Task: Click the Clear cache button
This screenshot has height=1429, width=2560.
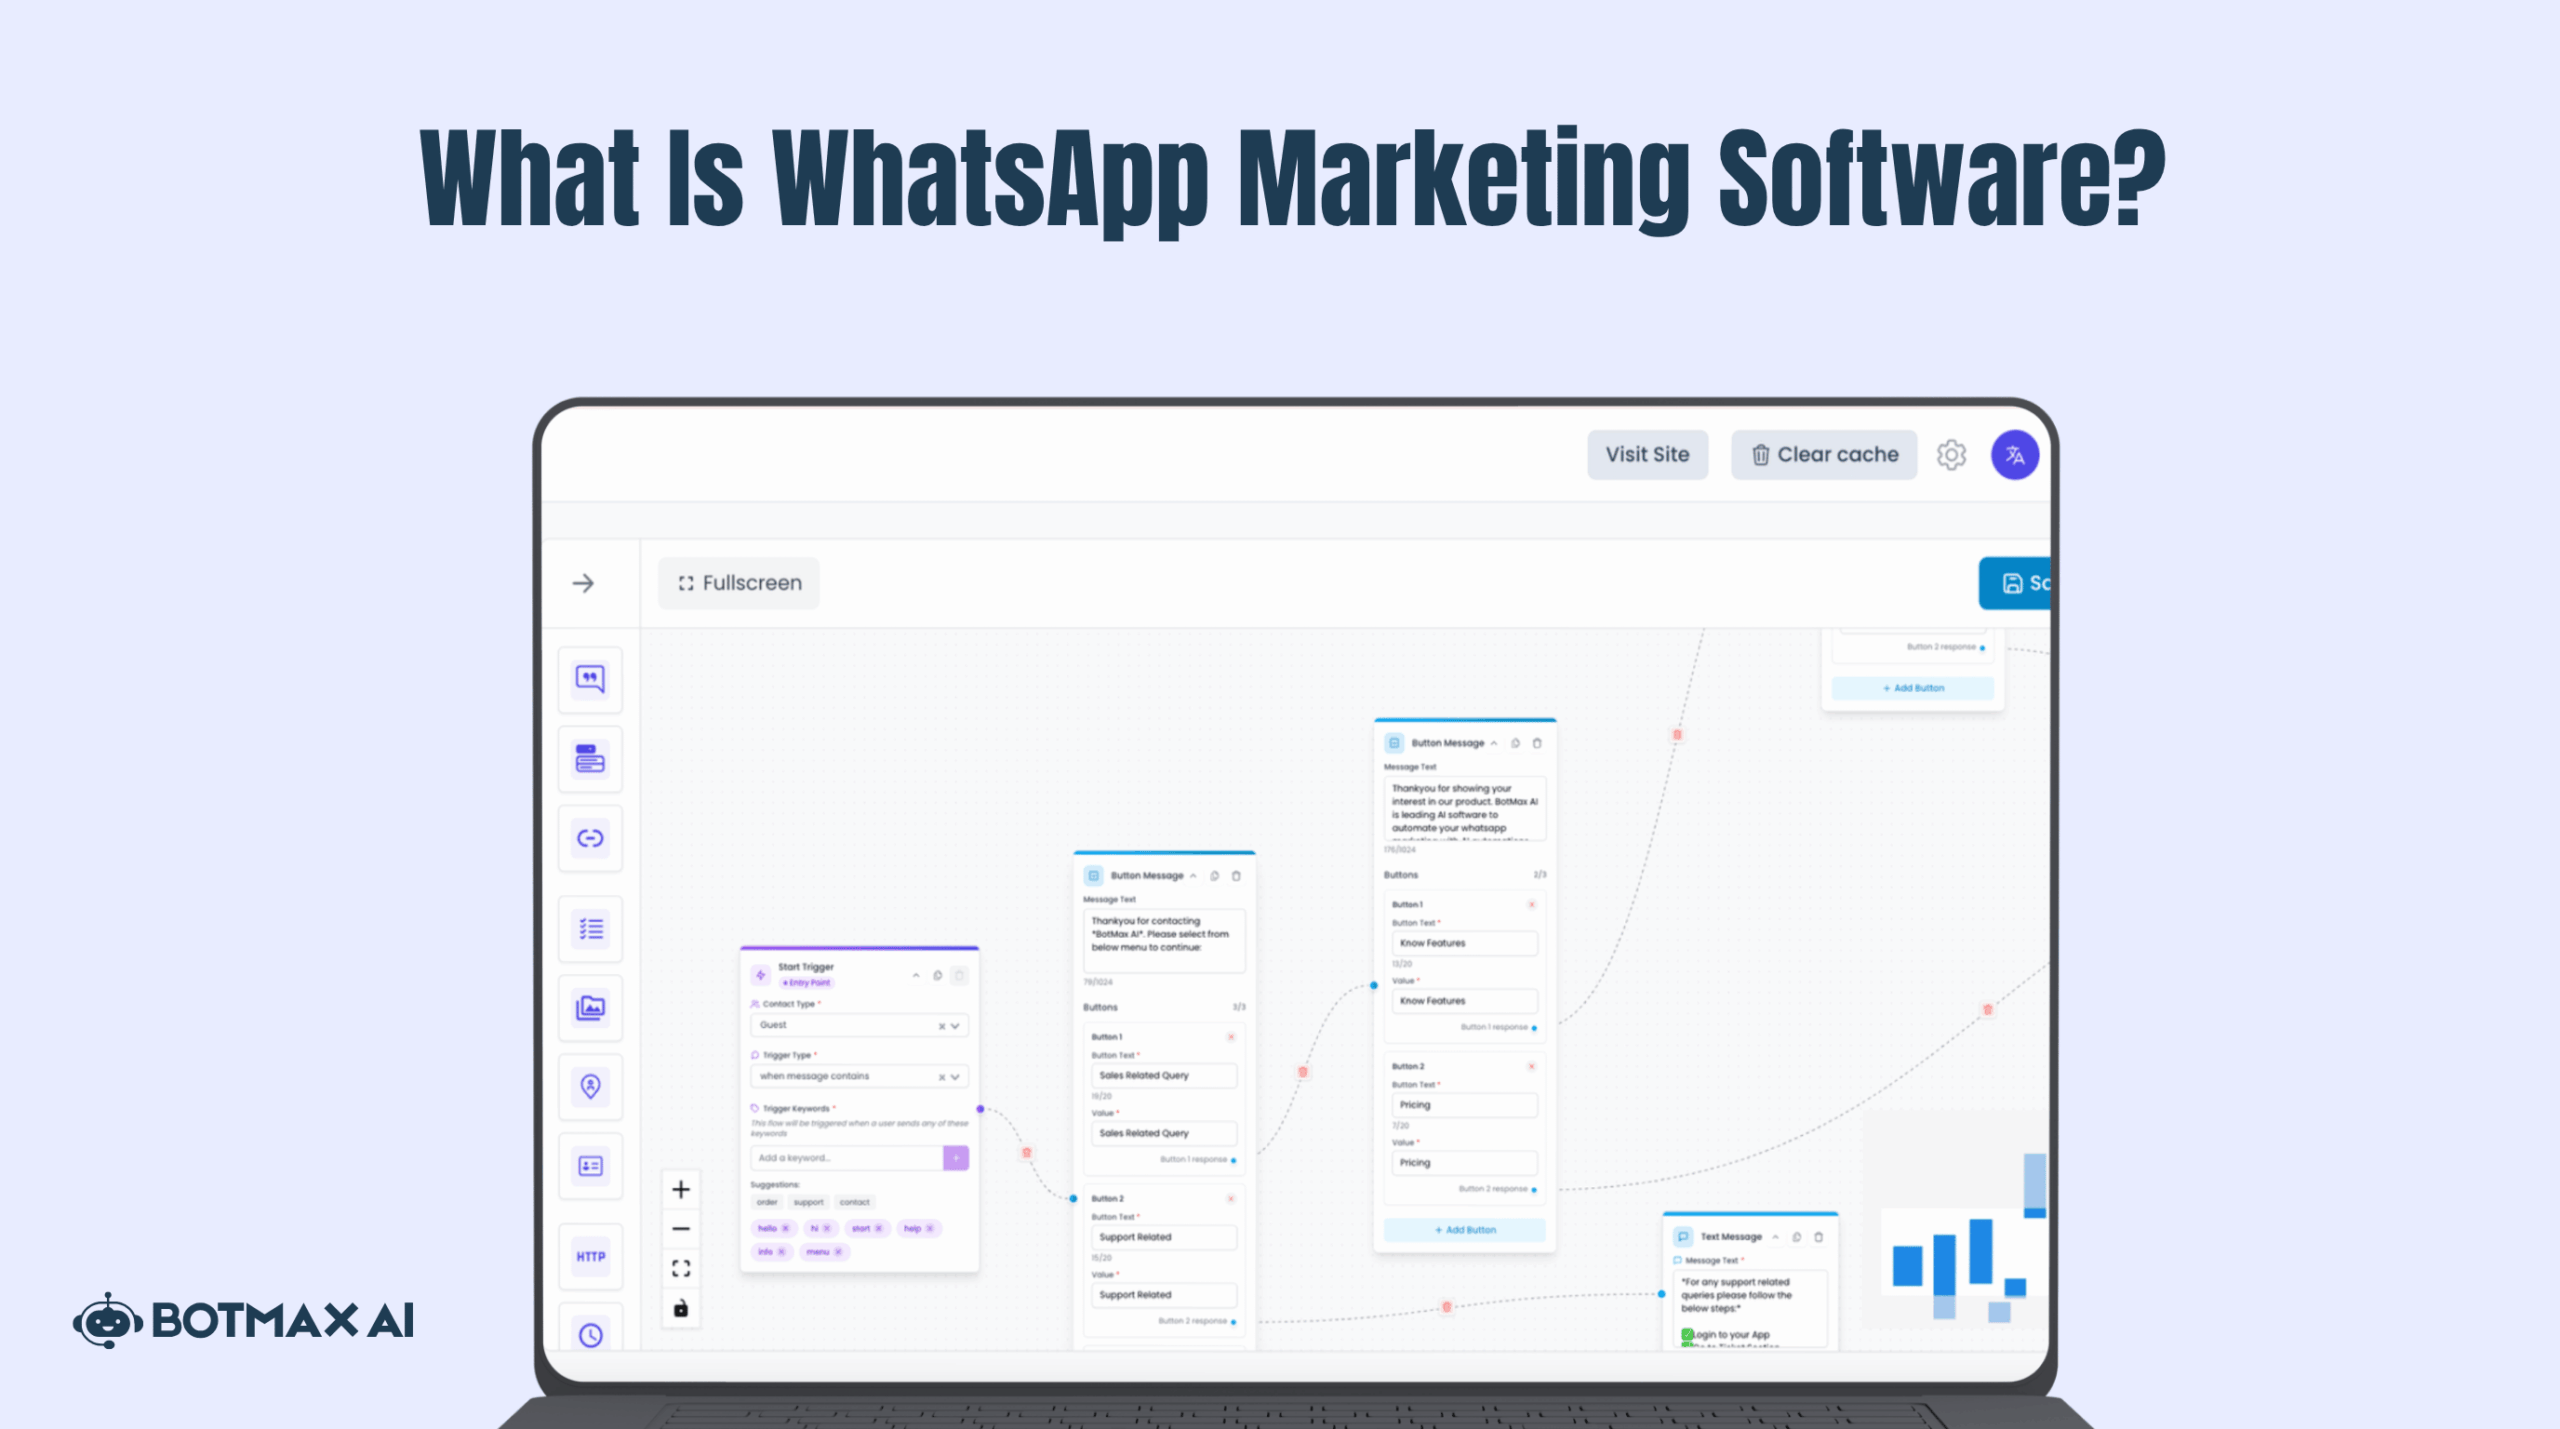Action: (x=1823, y=454)
